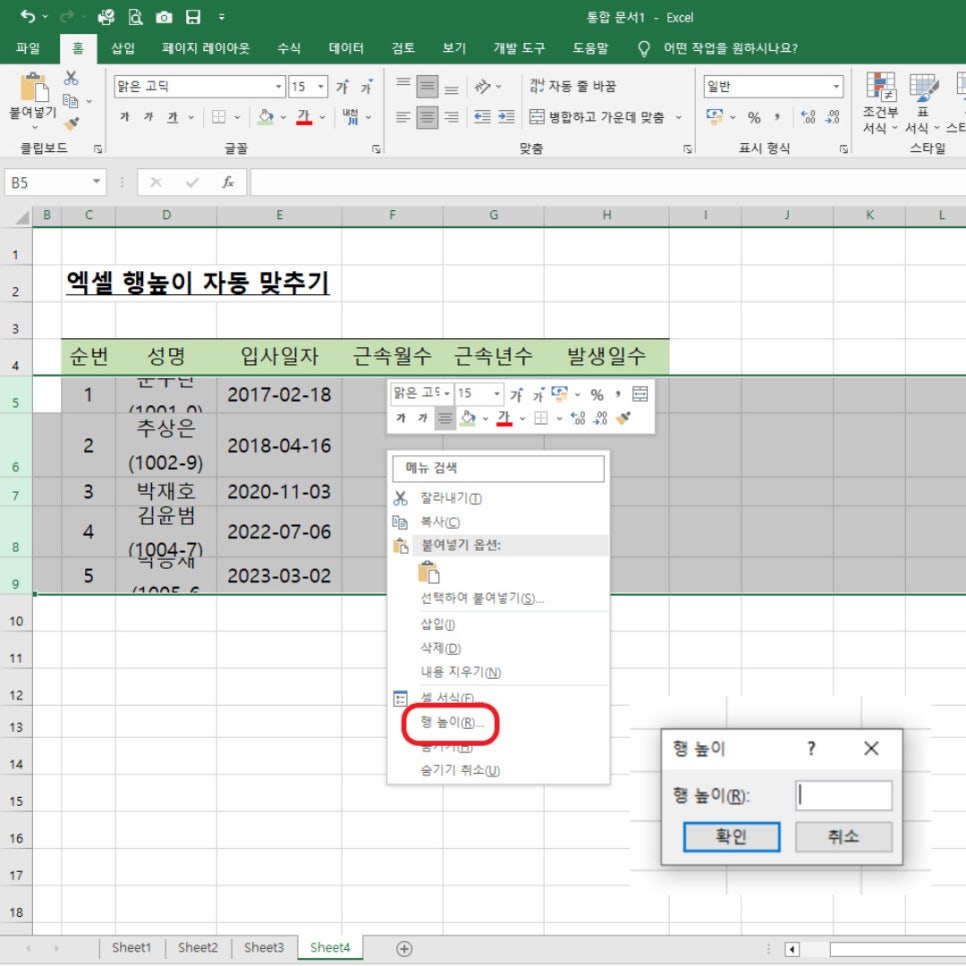
Task: Expand the merge and center dropdown arrow
Action: [x=678, y=117]
